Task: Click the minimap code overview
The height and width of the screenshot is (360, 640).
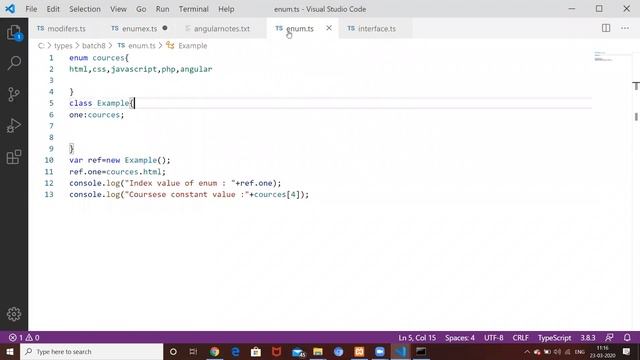Action: point(603,56)
